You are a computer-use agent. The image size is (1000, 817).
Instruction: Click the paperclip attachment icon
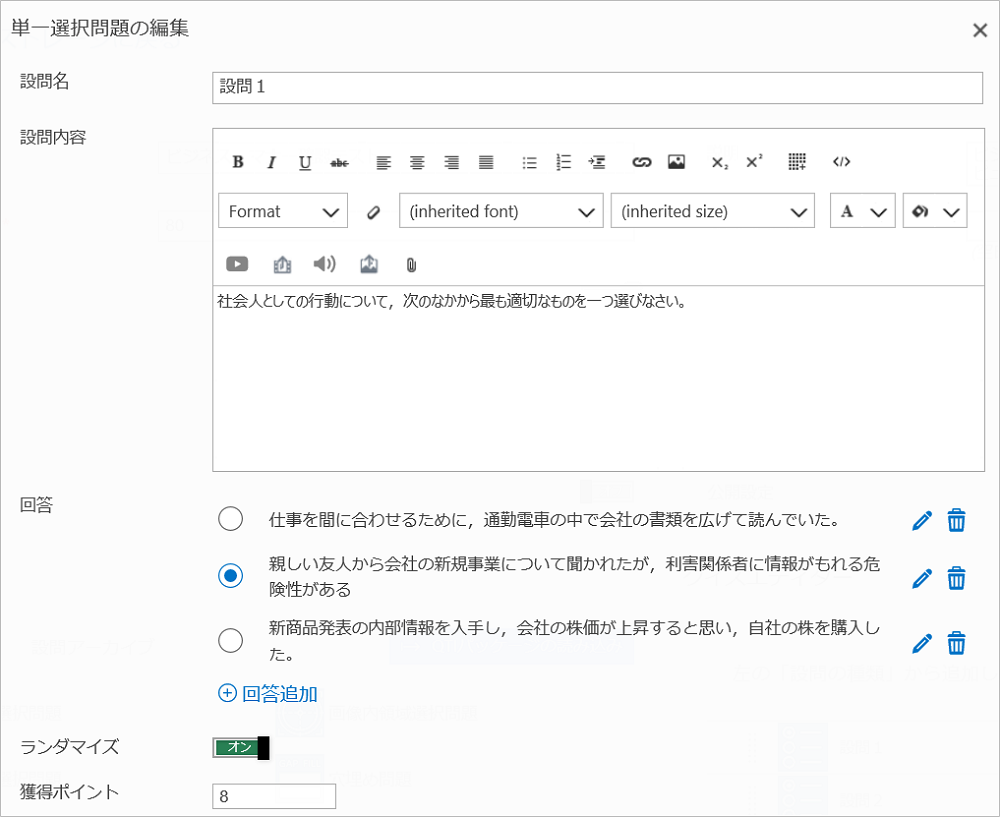[x=410, y=265]
